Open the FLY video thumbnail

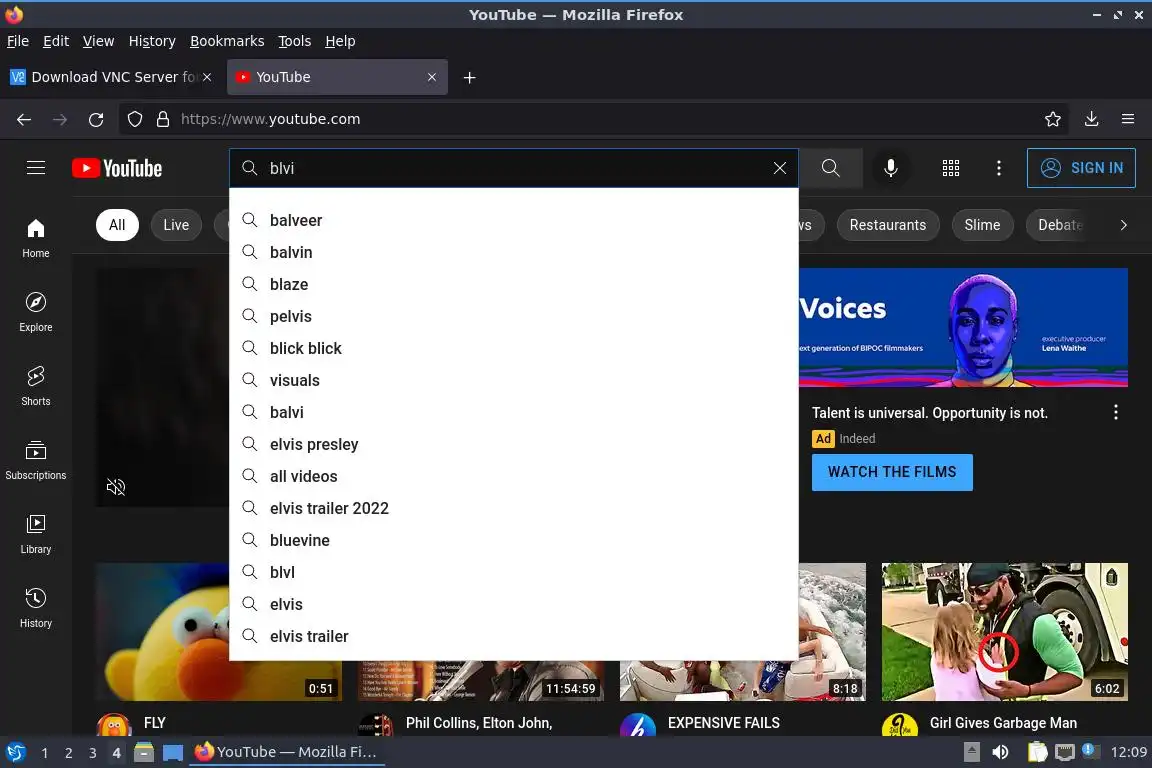(162, 631)
